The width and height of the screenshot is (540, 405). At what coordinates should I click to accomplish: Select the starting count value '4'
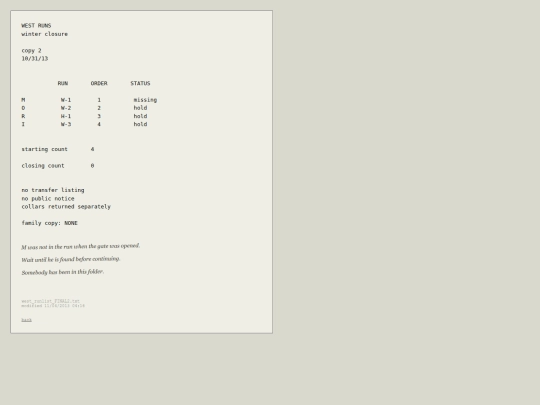(x=92, y=149)
